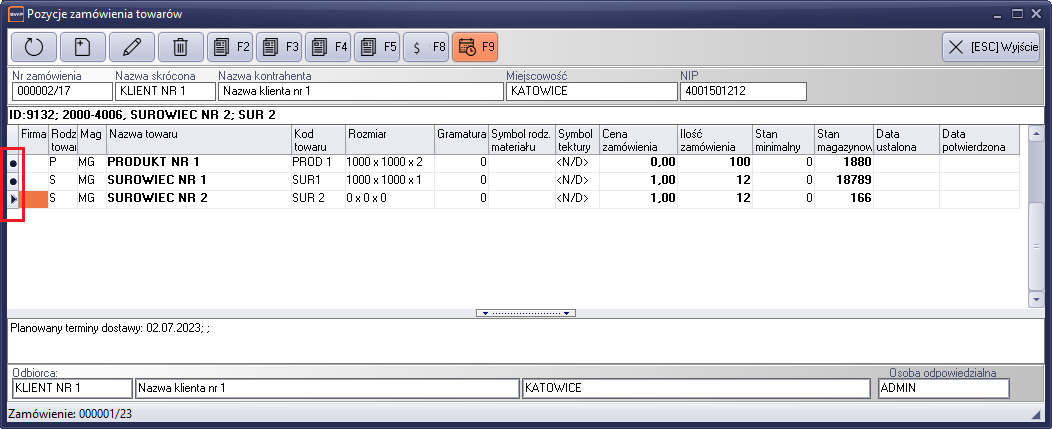Add a new order item document
Image resolution: width=1052 pixels, height=429 pixels.
tap(82, 46)
